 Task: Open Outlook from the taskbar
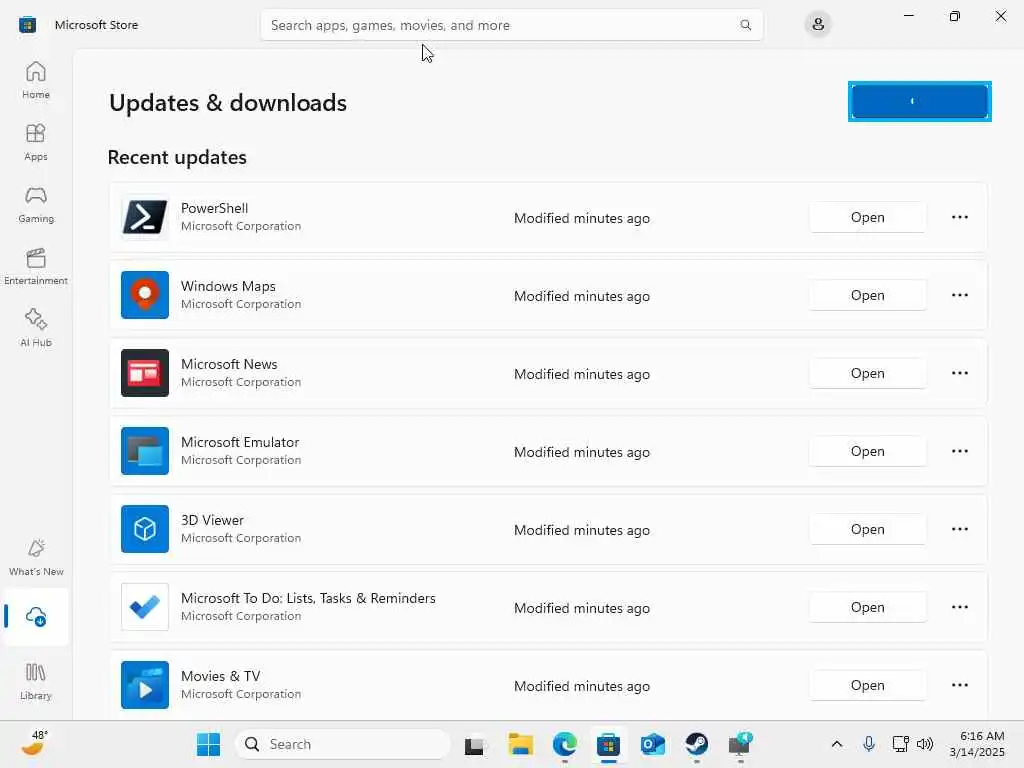pos(652,744)
